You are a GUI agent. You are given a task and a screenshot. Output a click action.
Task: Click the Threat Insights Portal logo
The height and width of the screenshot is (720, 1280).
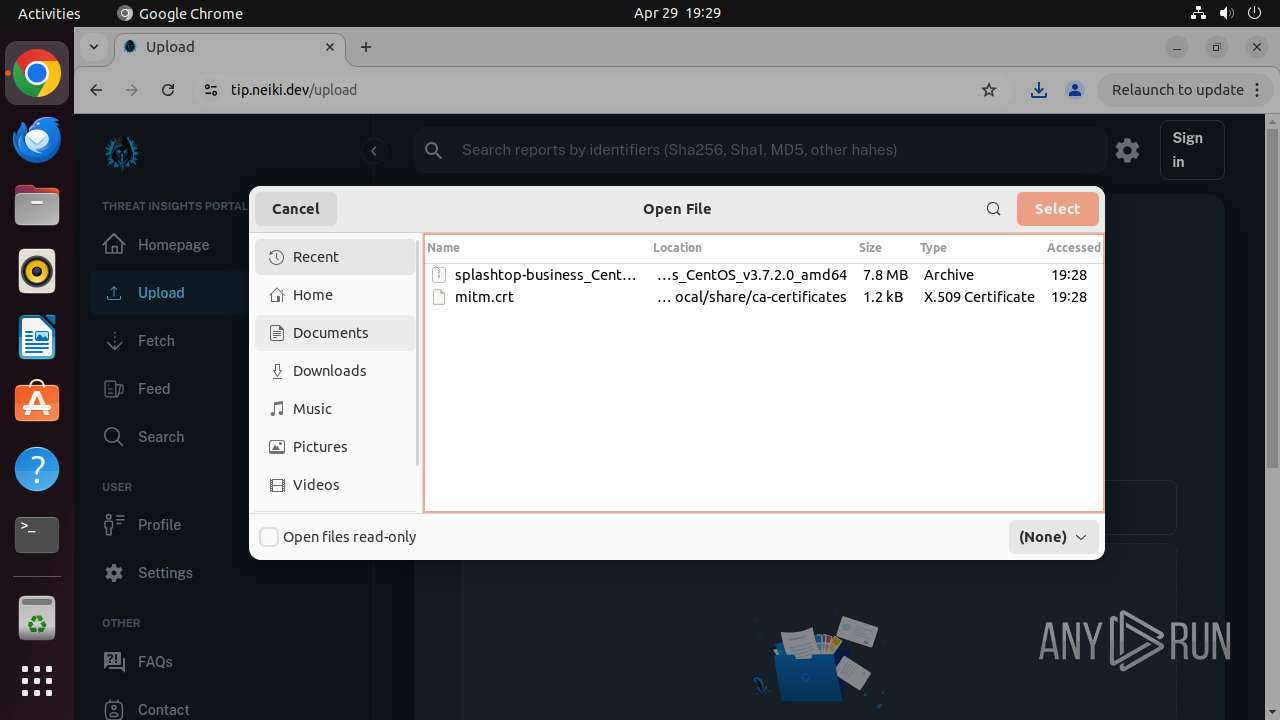click(x=122, y=152)
